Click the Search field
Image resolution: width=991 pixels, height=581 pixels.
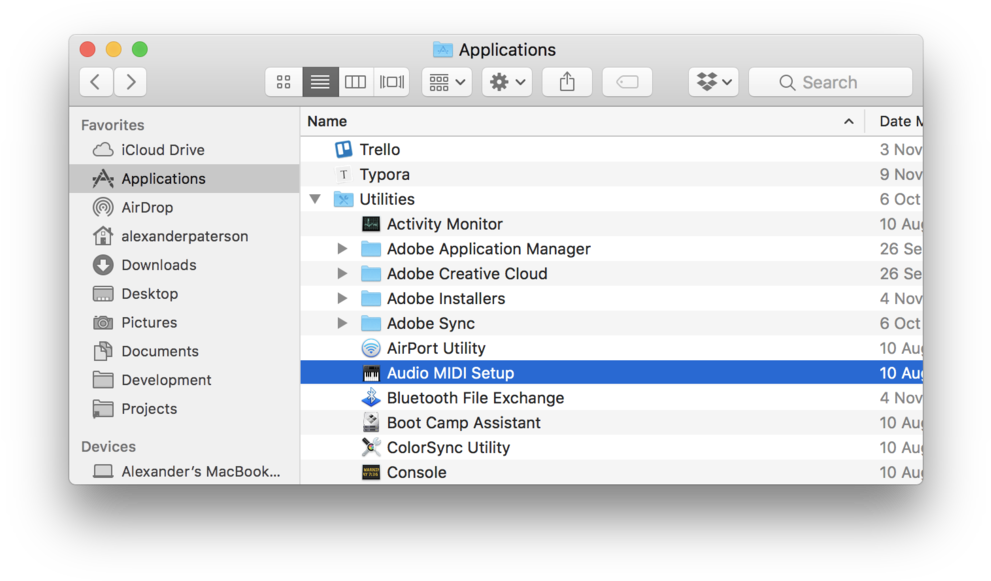click(x=830, y=82)
